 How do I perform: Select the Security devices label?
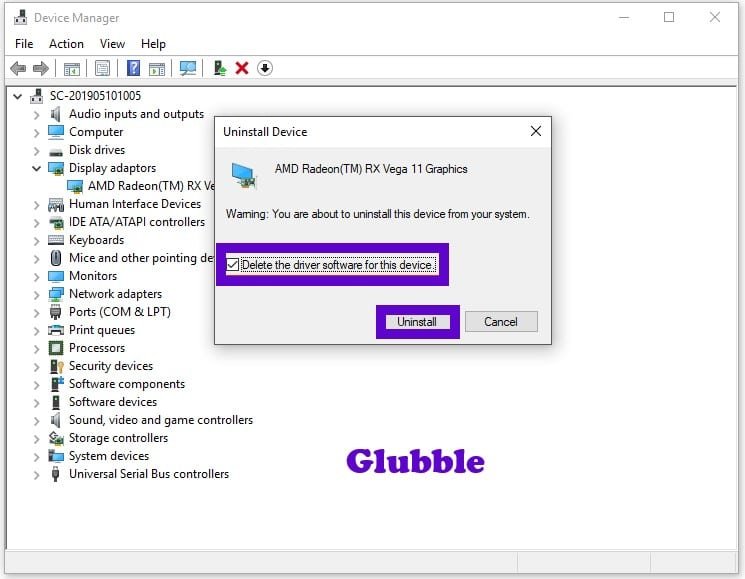[x=111, y=366]
